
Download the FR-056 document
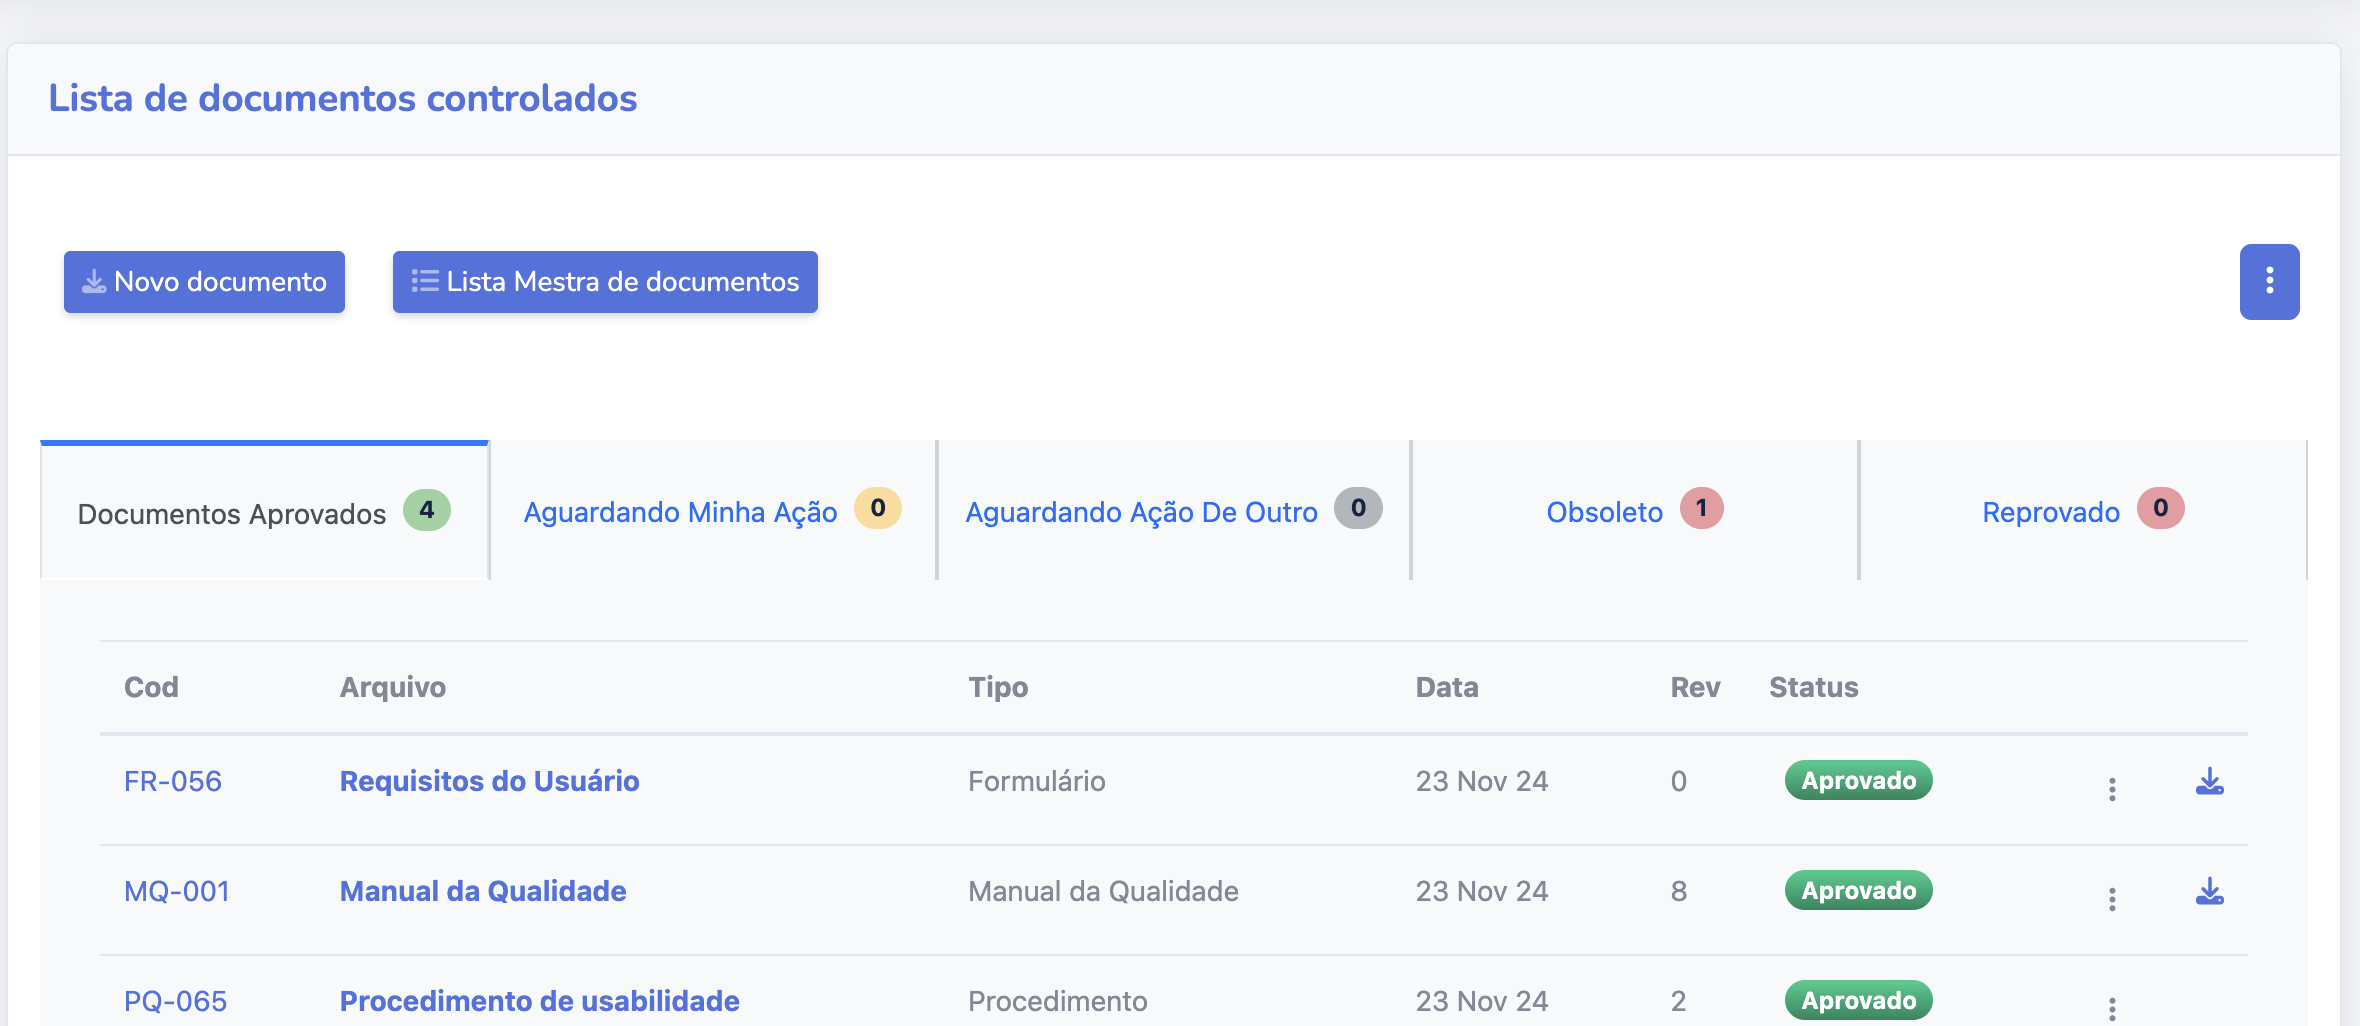click(x=2210, y=782)
